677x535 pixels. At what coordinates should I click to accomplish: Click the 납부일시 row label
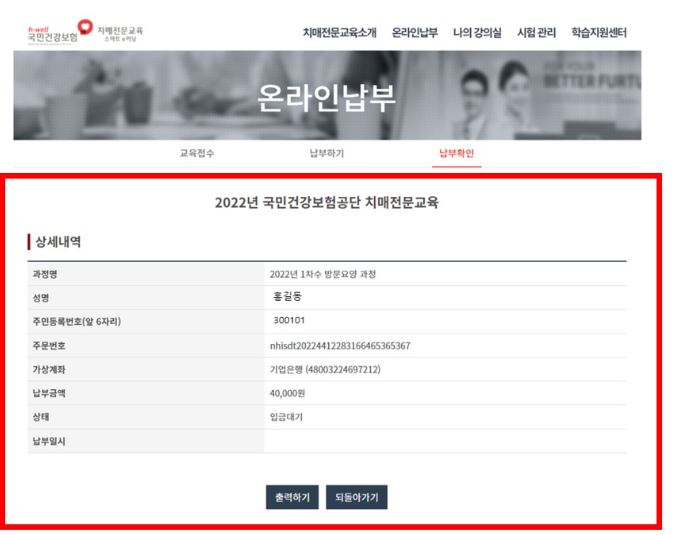tap(49, 441)
